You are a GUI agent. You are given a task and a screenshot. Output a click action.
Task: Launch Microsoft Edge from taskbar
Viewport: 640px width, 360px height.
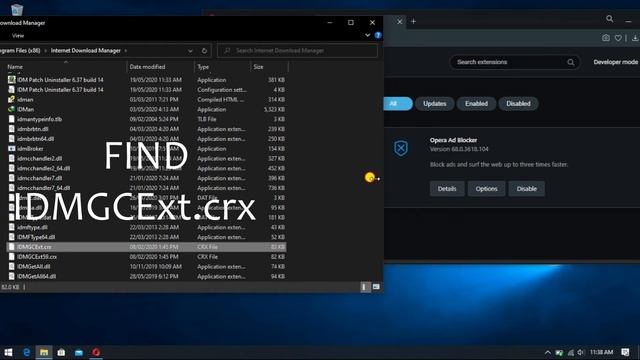pos(27,352)
